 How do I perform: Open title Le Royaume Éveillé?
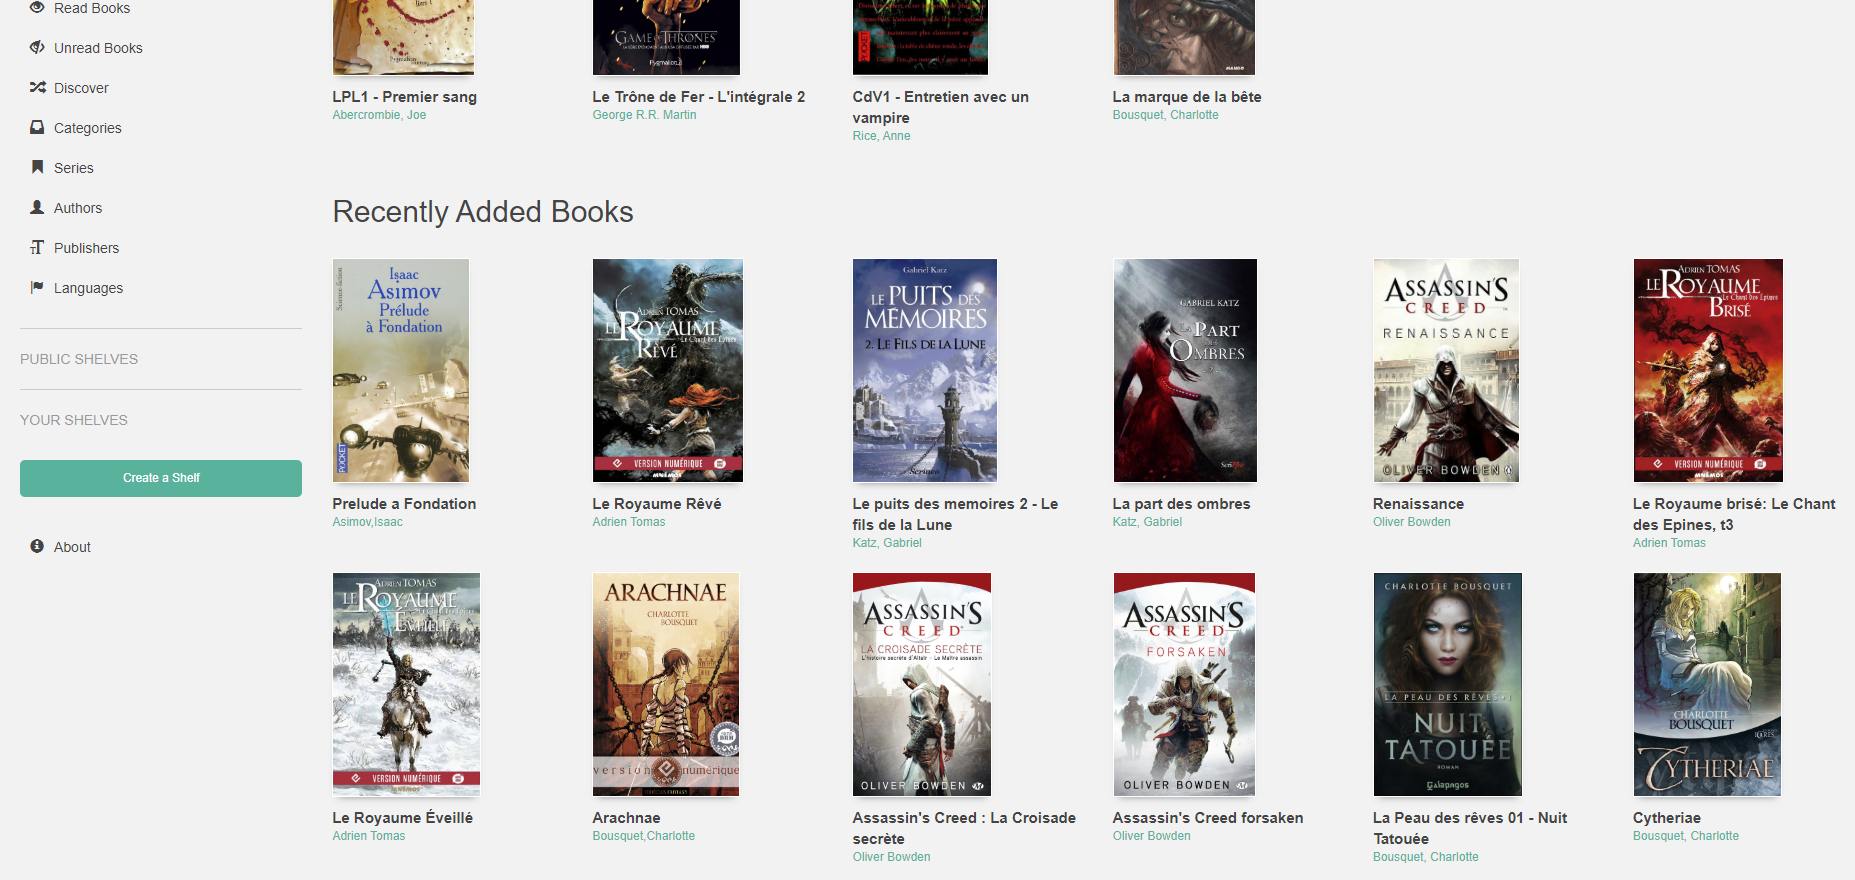pyautogui.click(x=402, y=818)
